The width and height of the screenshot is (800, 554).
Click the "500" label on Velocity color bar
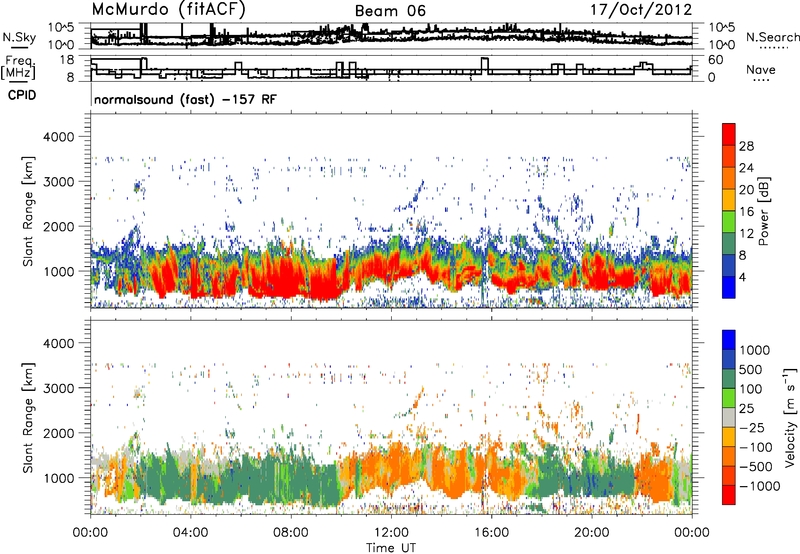(751, 369)
